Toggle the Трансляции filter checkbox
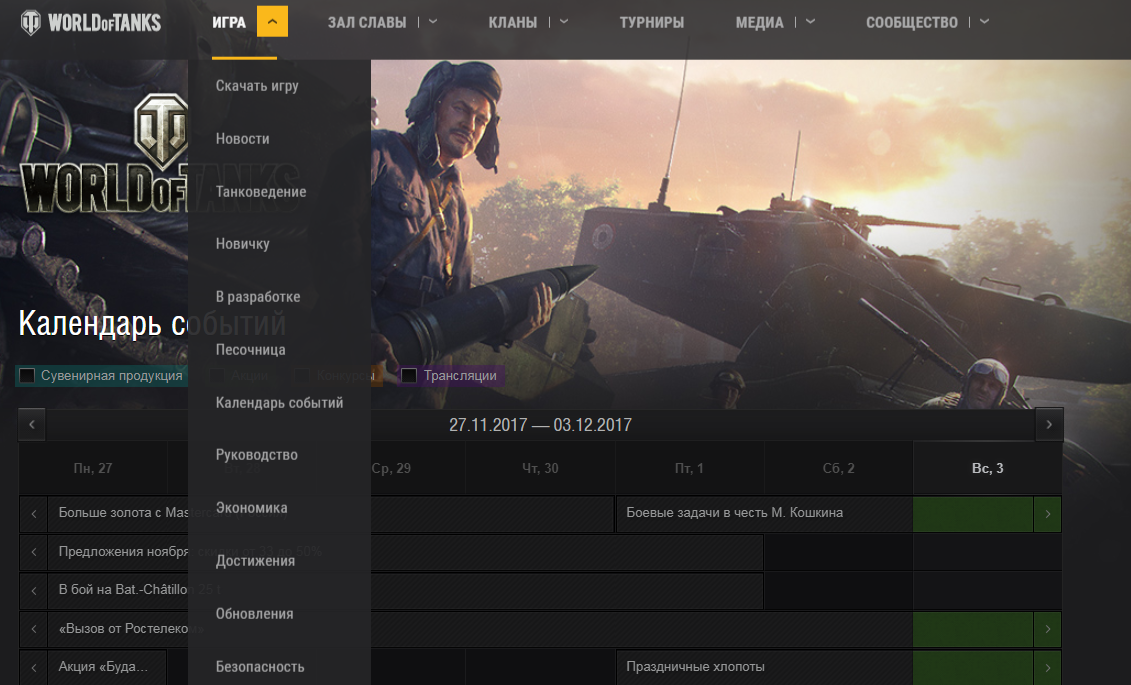 pyautogui.click(x=409, y=375)
